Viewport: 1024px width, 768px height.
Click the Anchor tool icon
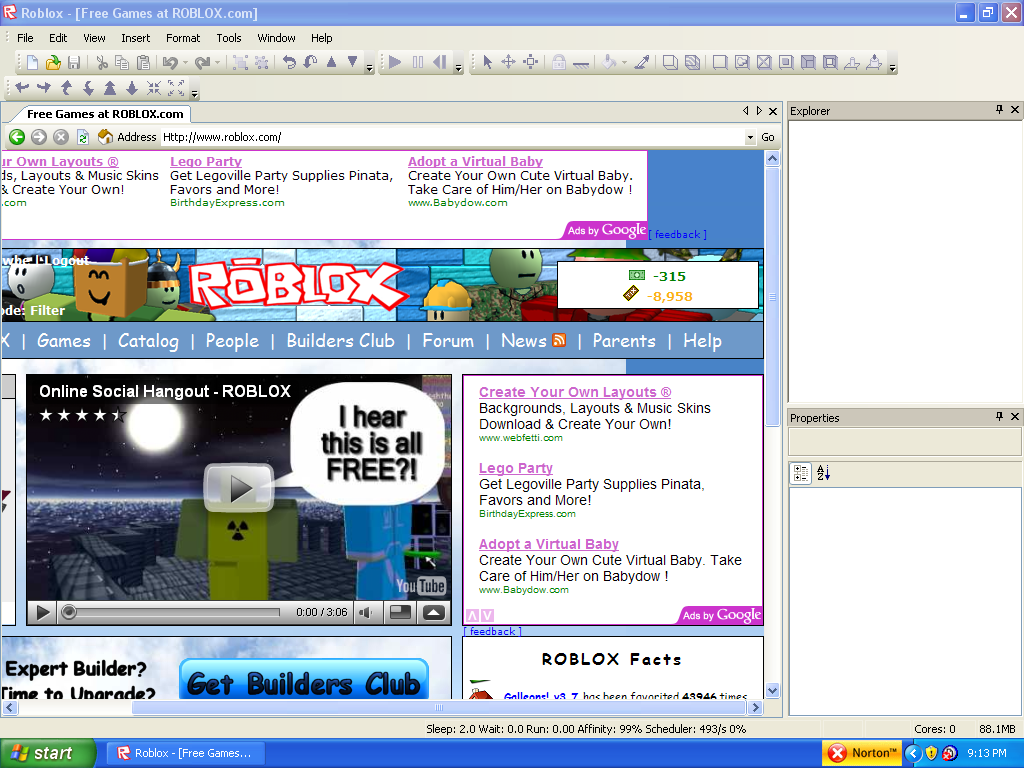pos(581,63)
